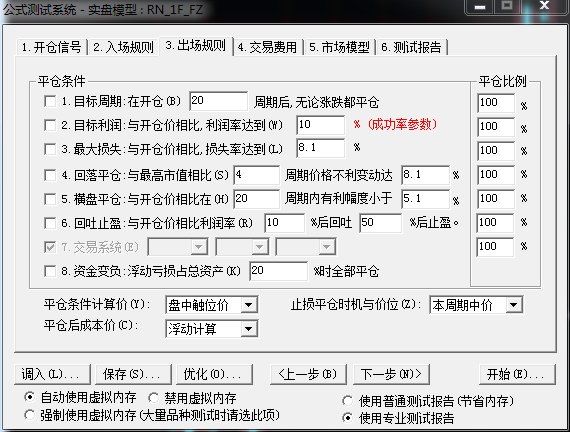
Task: Click the 保存(S)... button
Action: pos(133,374)
